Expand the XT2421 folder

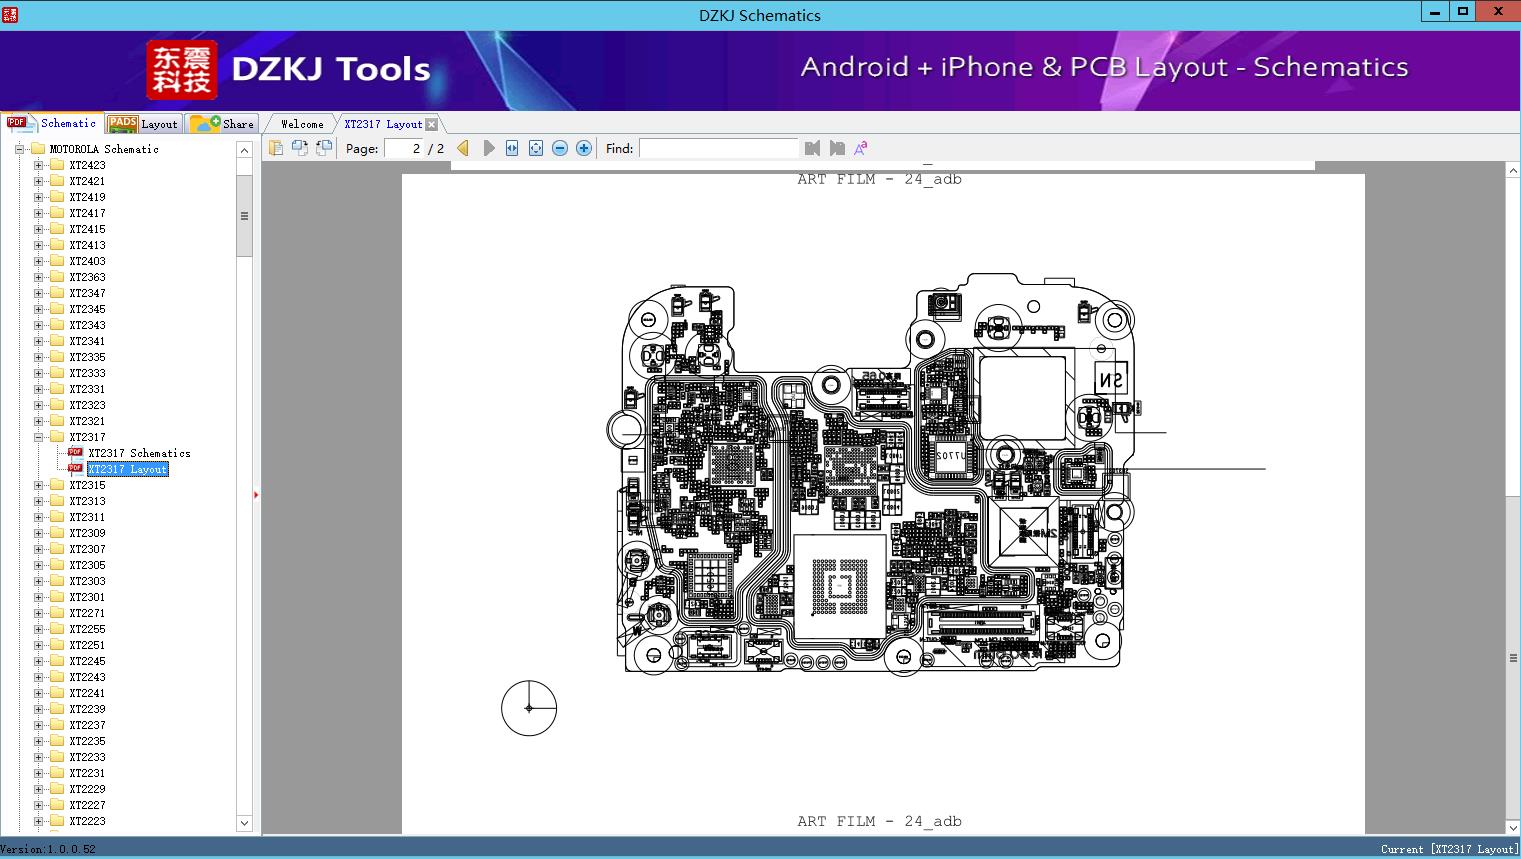click(38, 181)
